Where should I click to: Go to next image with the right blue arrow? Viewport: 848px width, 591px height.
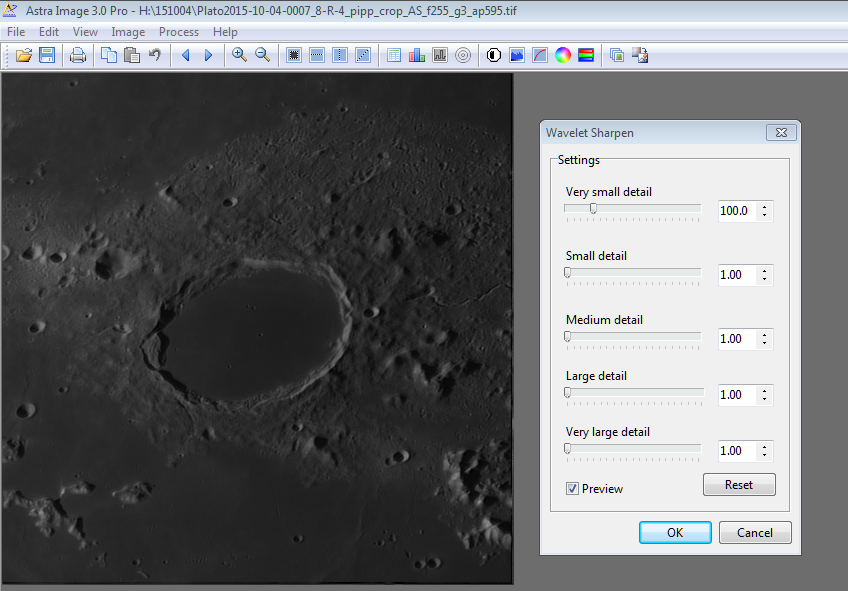[209, 55]
